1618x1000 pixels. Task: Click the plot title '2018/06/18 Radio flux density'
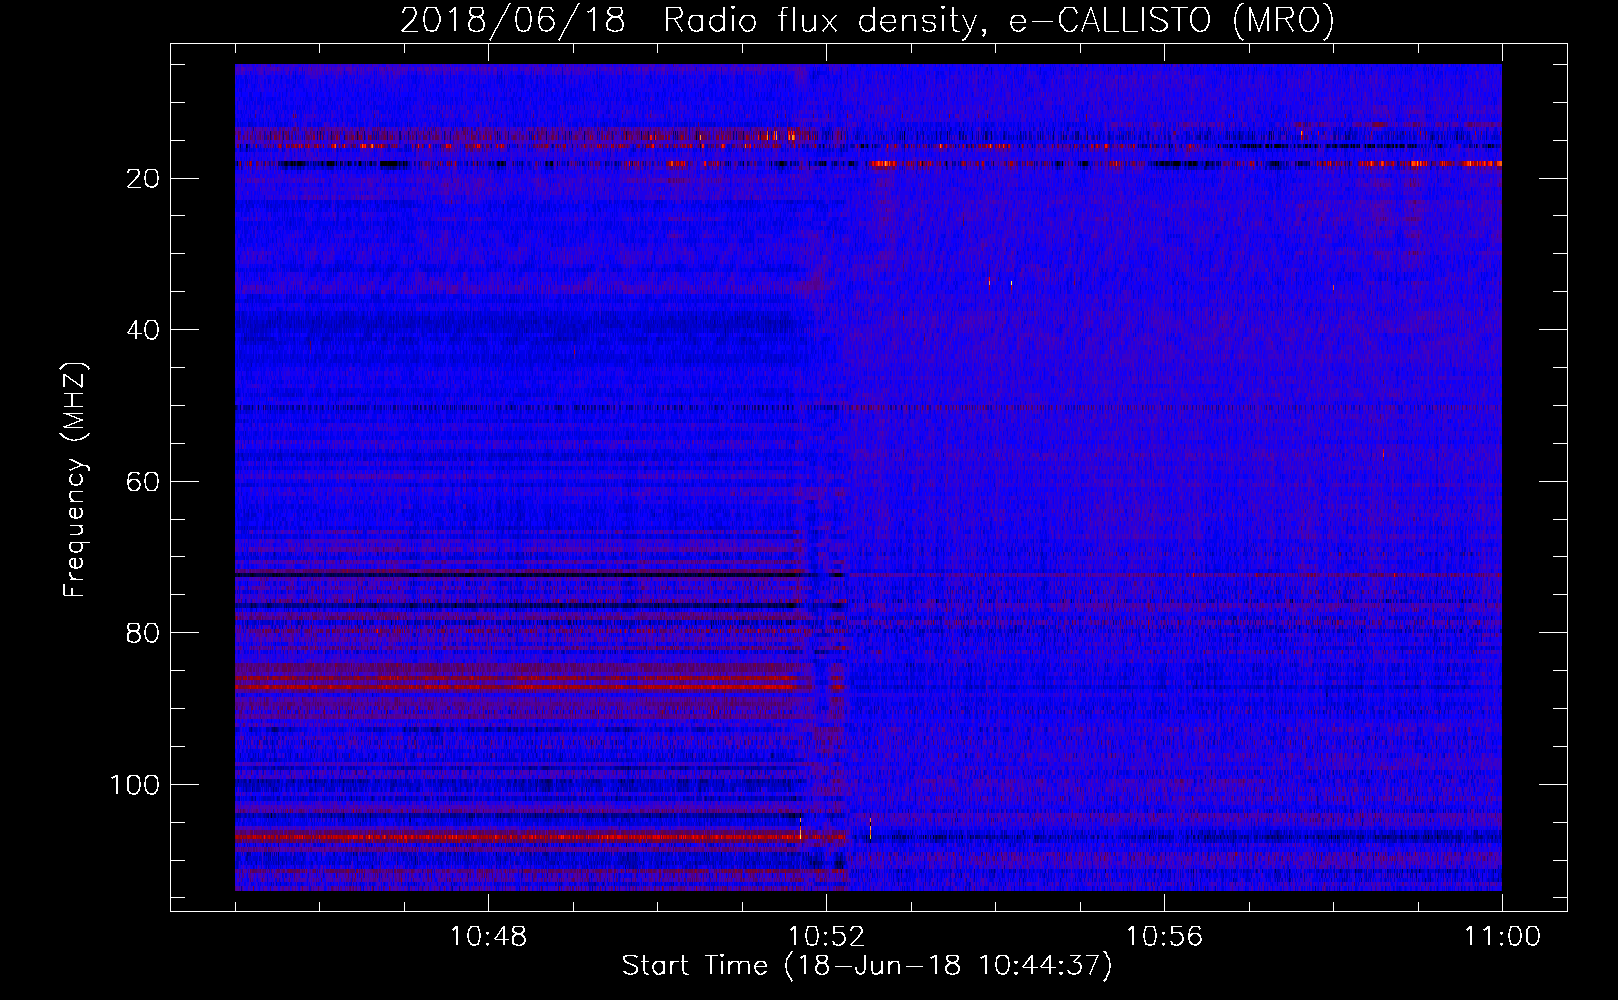[867, 21]
